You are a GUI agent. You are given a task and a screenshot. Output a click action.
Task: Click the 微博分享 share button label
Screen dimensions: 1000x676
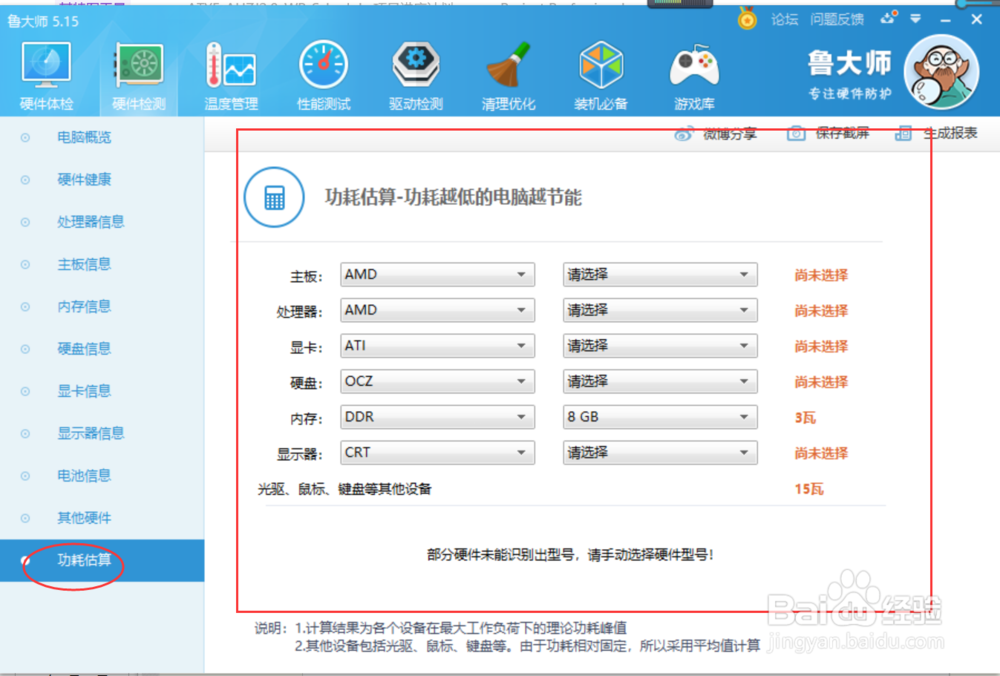tap(730, 134)
